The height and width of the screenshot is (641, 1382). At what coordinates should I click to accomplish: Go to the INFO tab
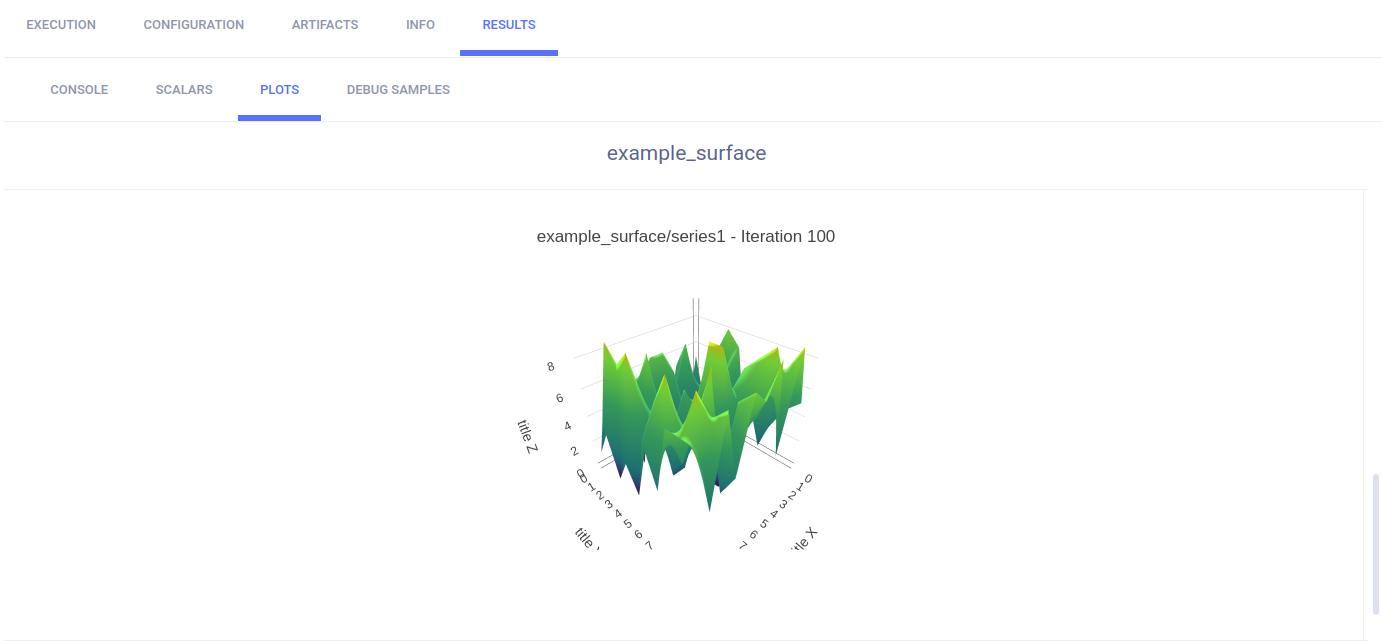(x=420, y=25)
